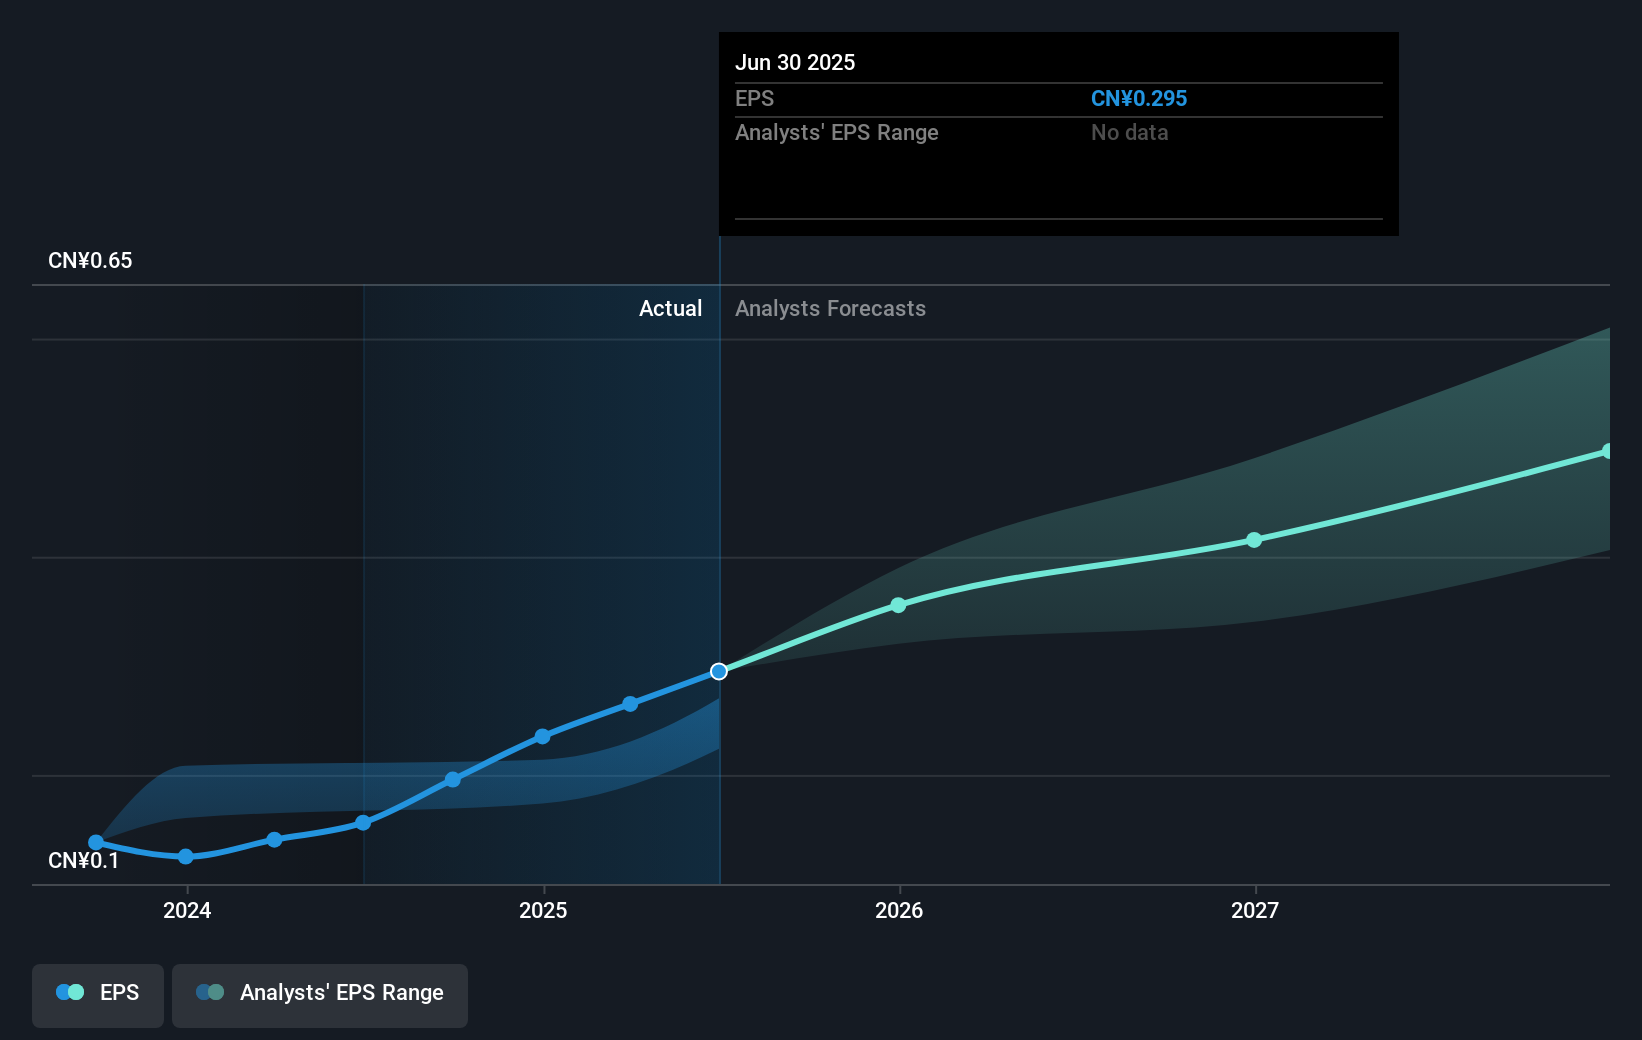
Task: Select the EPS data point above 2024 tick
Action: tap(186, 857)
